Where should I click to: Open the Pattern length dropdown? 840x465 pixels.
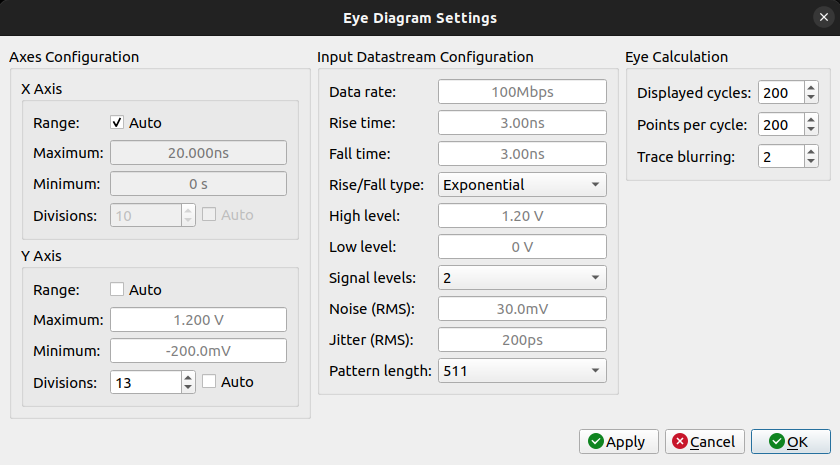click(522, 371)
